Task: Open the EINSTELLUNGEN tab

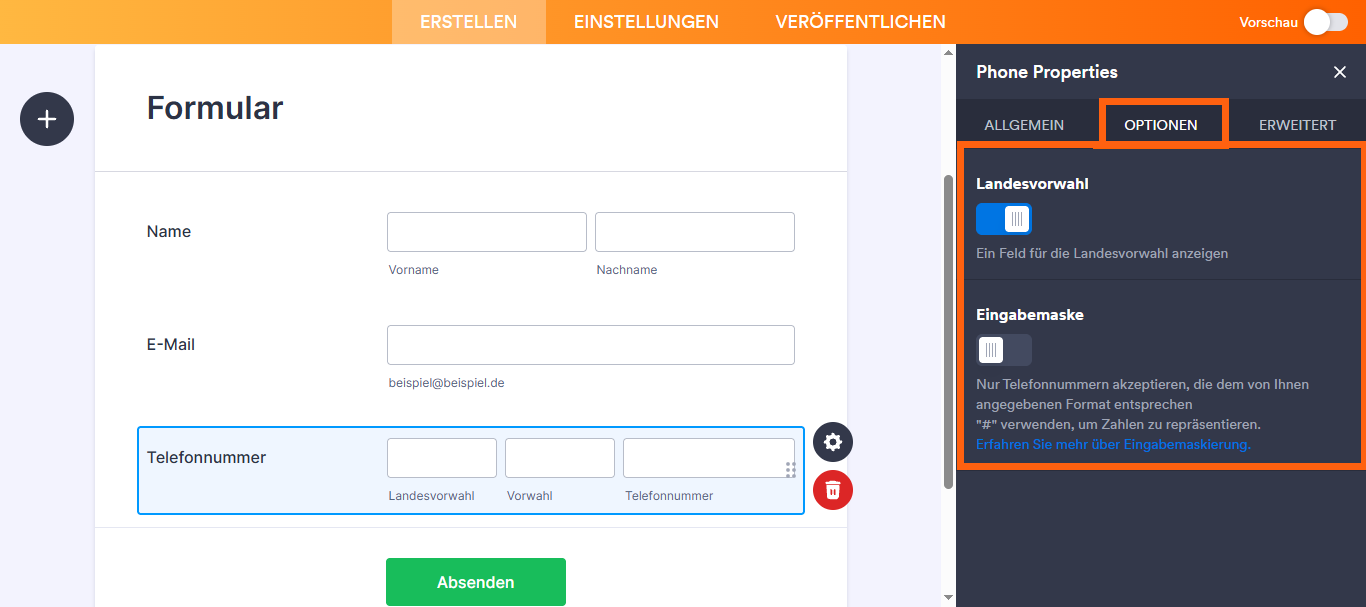Action: 646,22
